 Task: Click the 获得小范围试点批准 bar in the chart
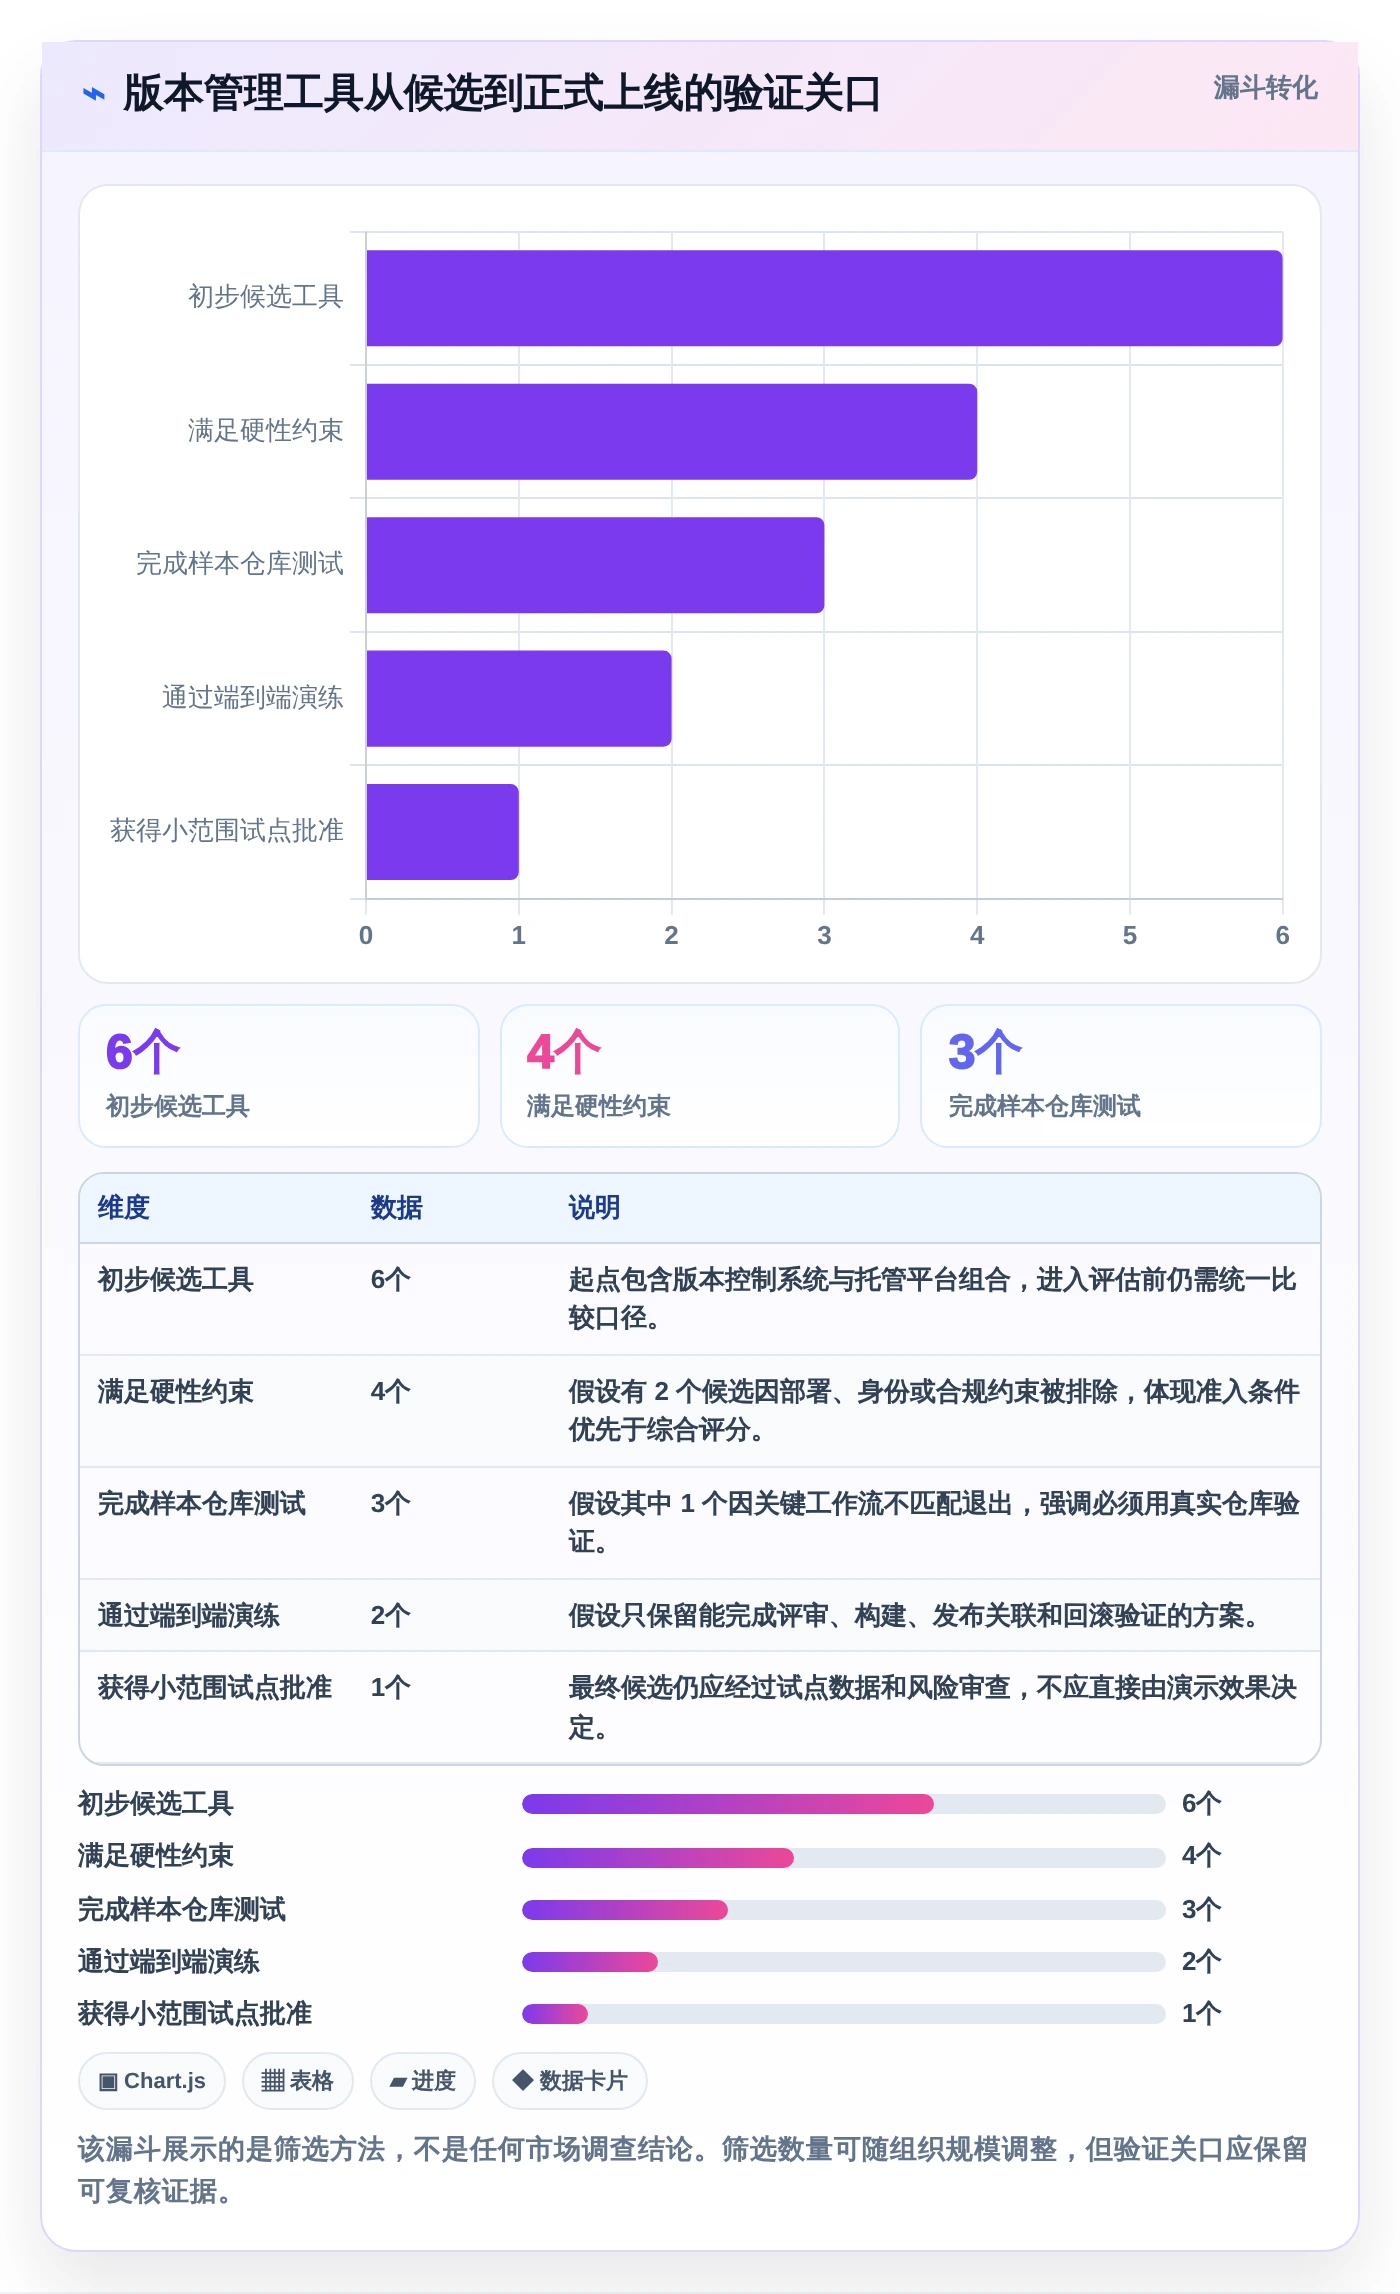pyautogui.click(x=442, y=832)
